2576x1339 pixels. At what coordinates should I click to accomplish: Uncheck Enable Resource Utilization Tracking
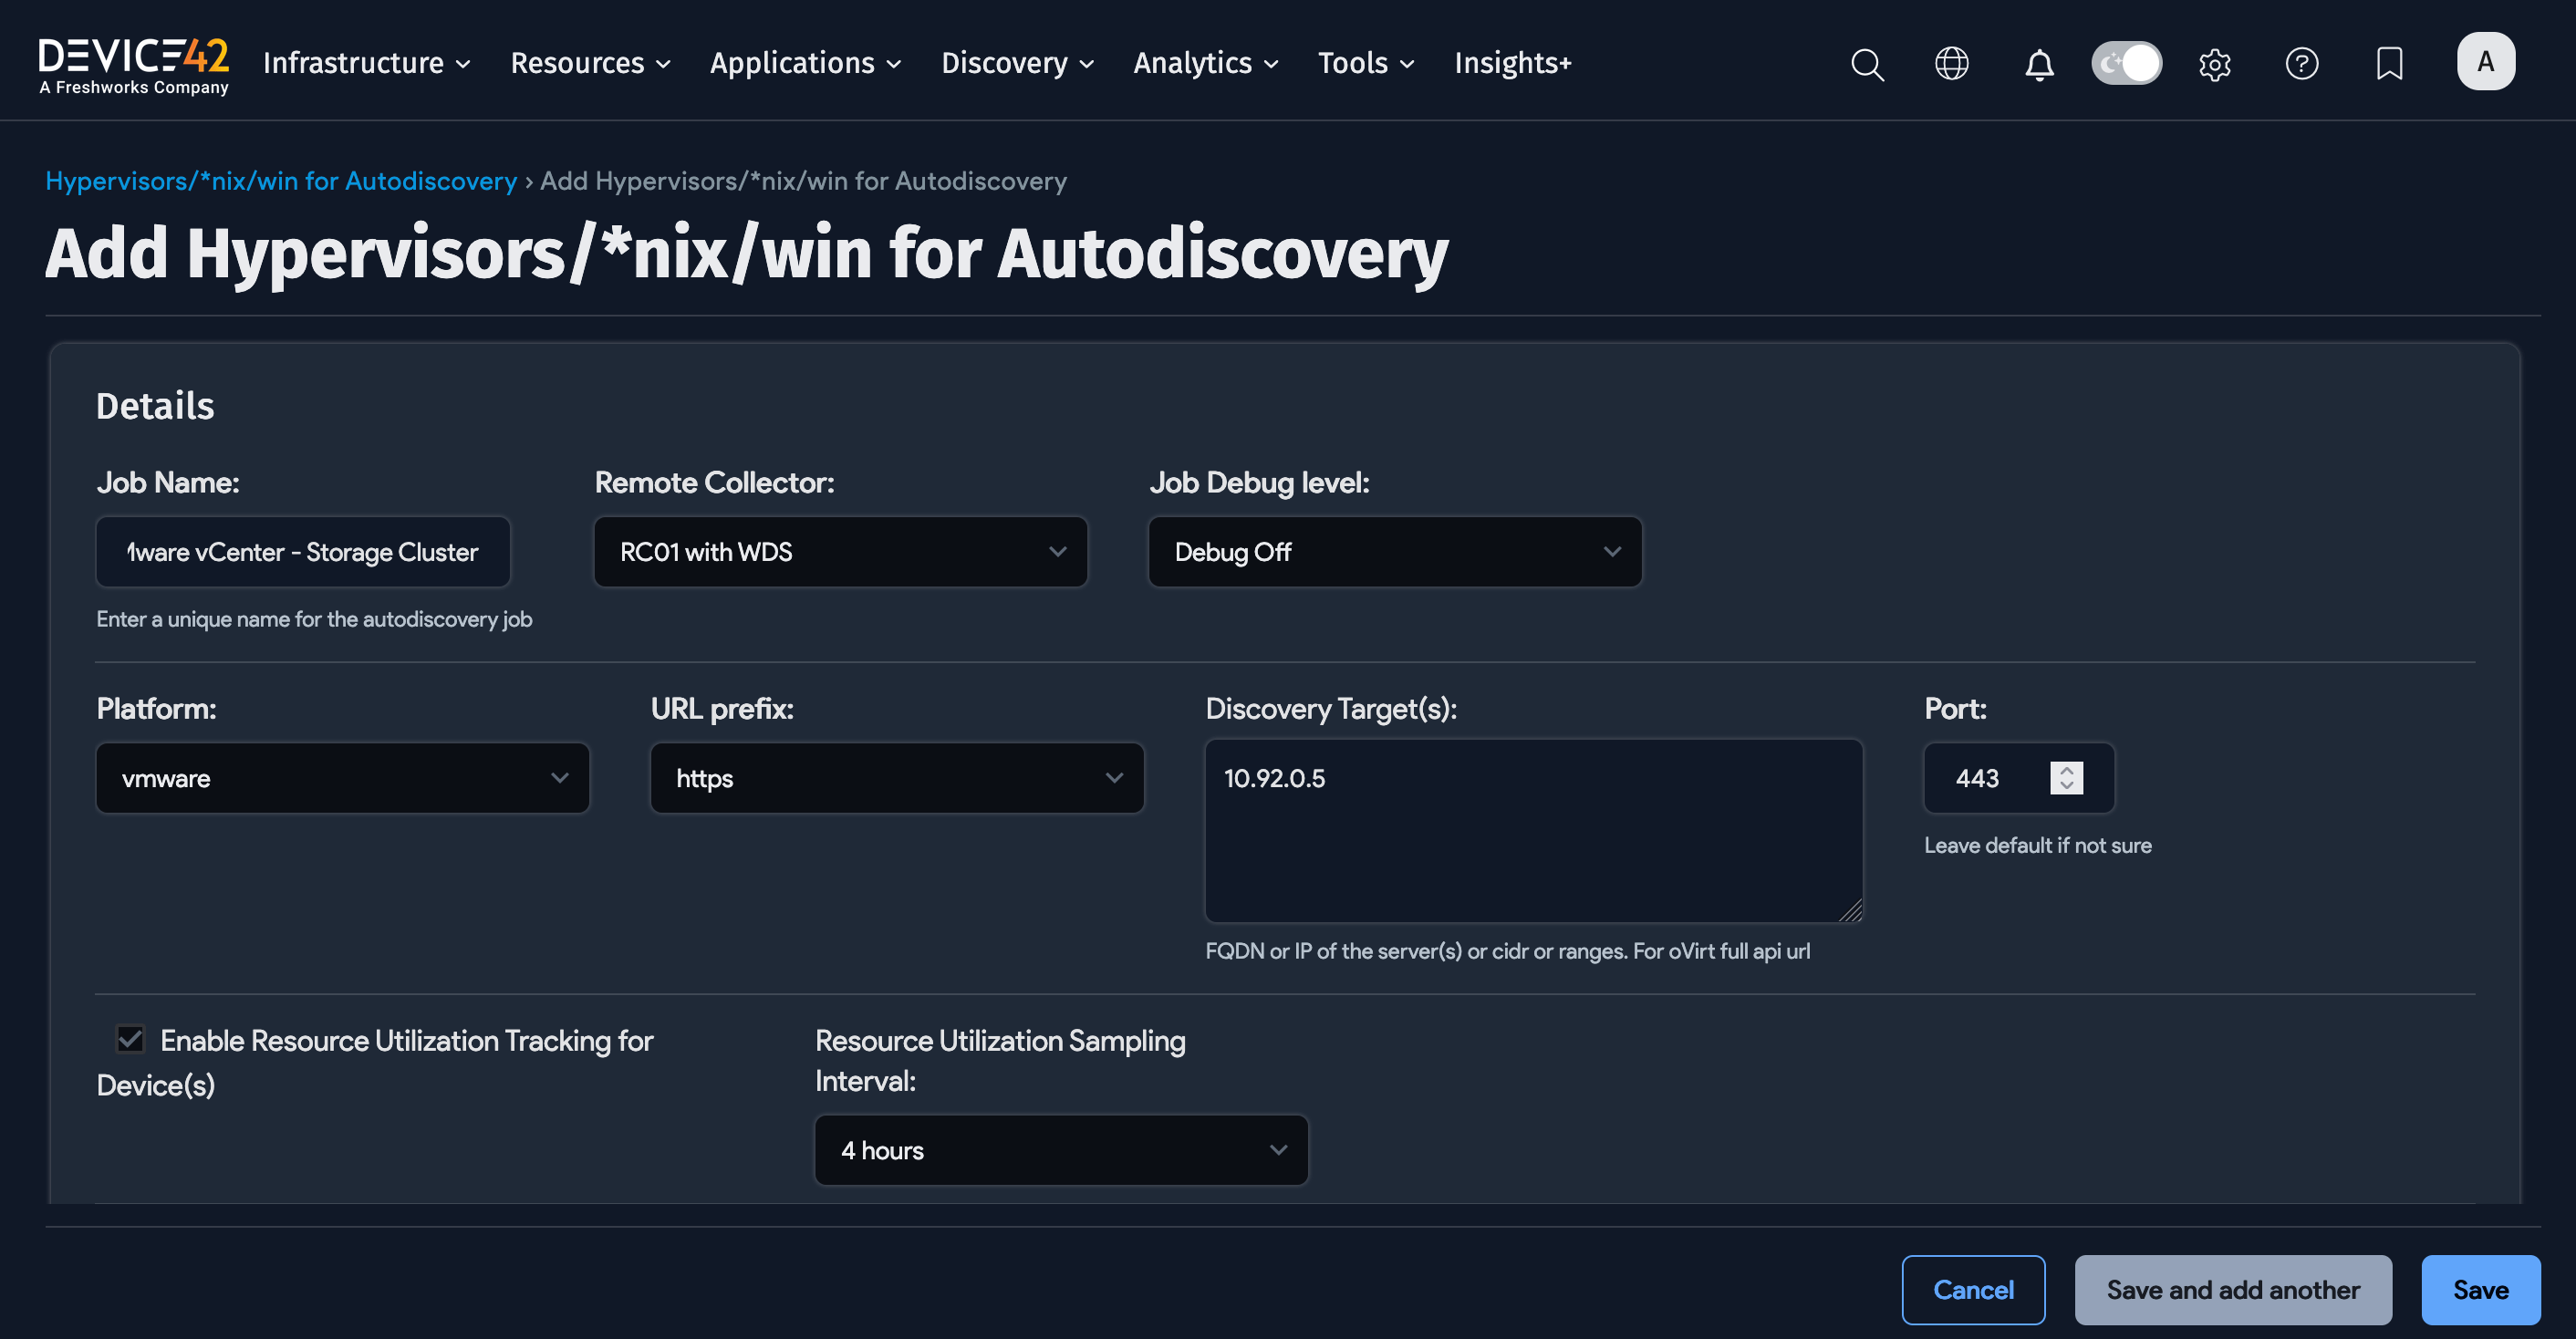129,1039
